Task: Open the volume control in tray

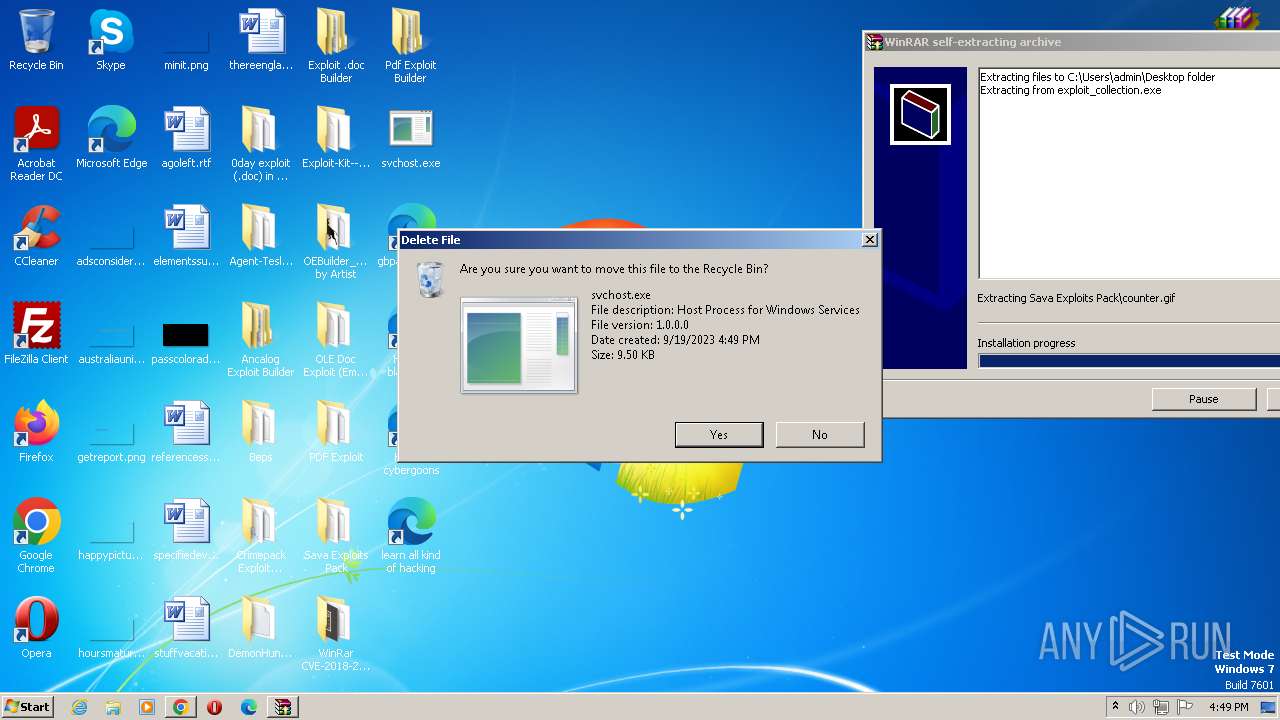Action: pos(1137,707)
